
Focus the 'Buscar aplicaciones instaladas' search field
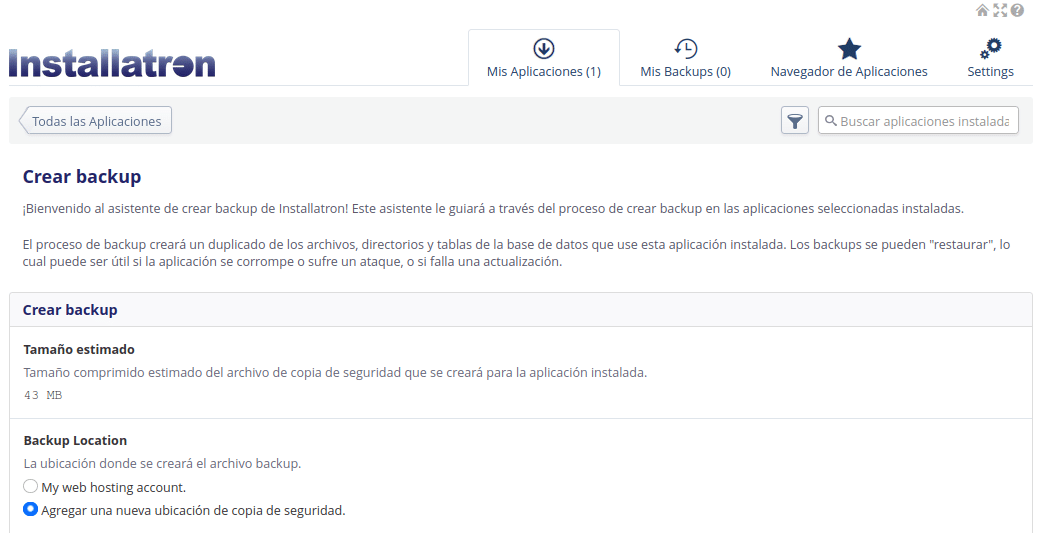[926, 121]
